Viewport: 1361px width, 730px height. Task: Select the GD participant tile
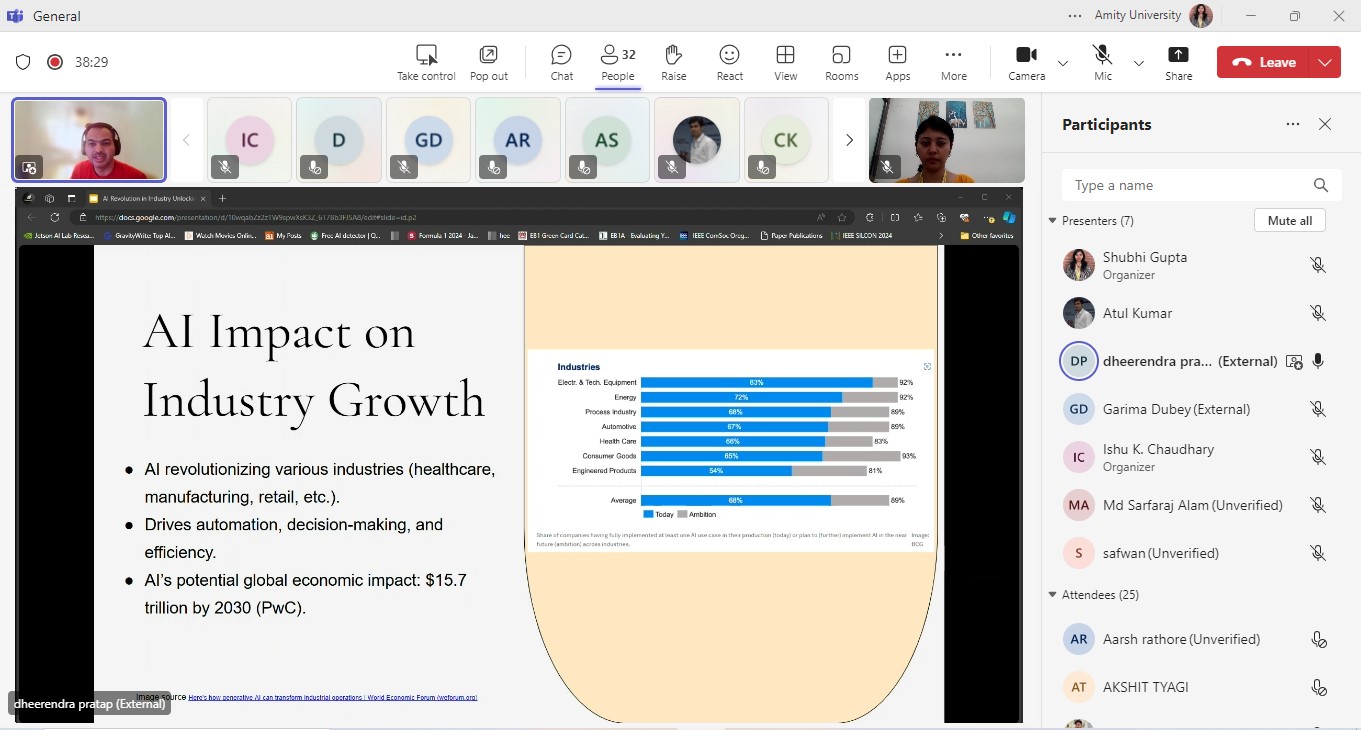point(428,140)
